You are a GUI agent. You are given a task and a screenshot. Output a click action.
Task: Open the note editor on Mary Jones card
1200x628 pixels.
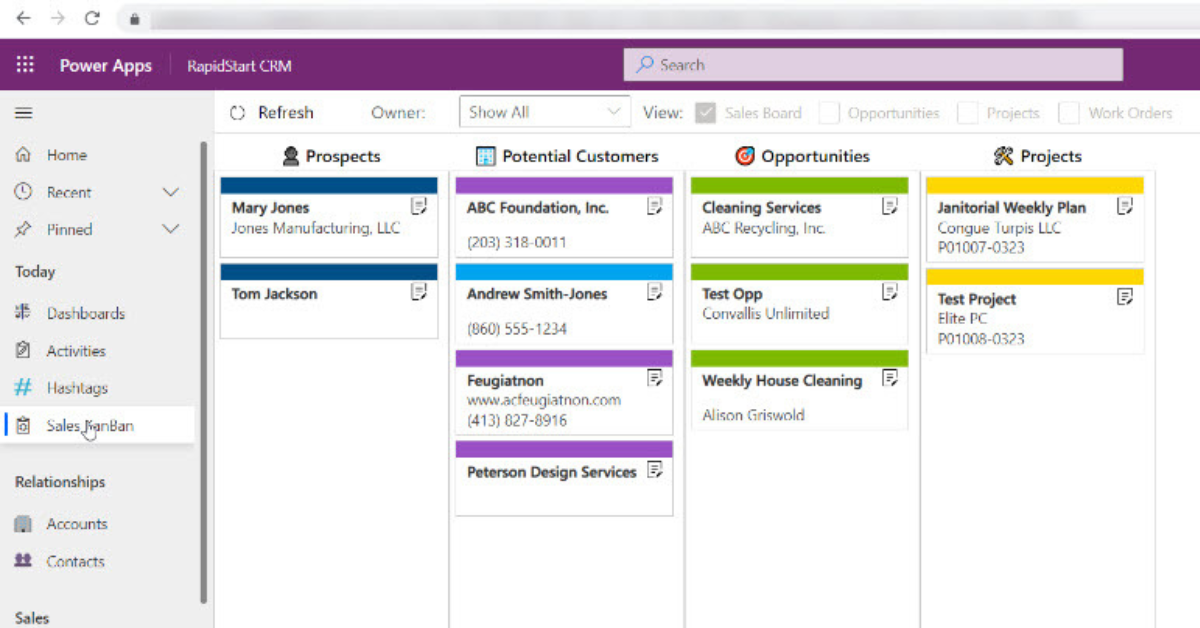(x=420, y=206)
